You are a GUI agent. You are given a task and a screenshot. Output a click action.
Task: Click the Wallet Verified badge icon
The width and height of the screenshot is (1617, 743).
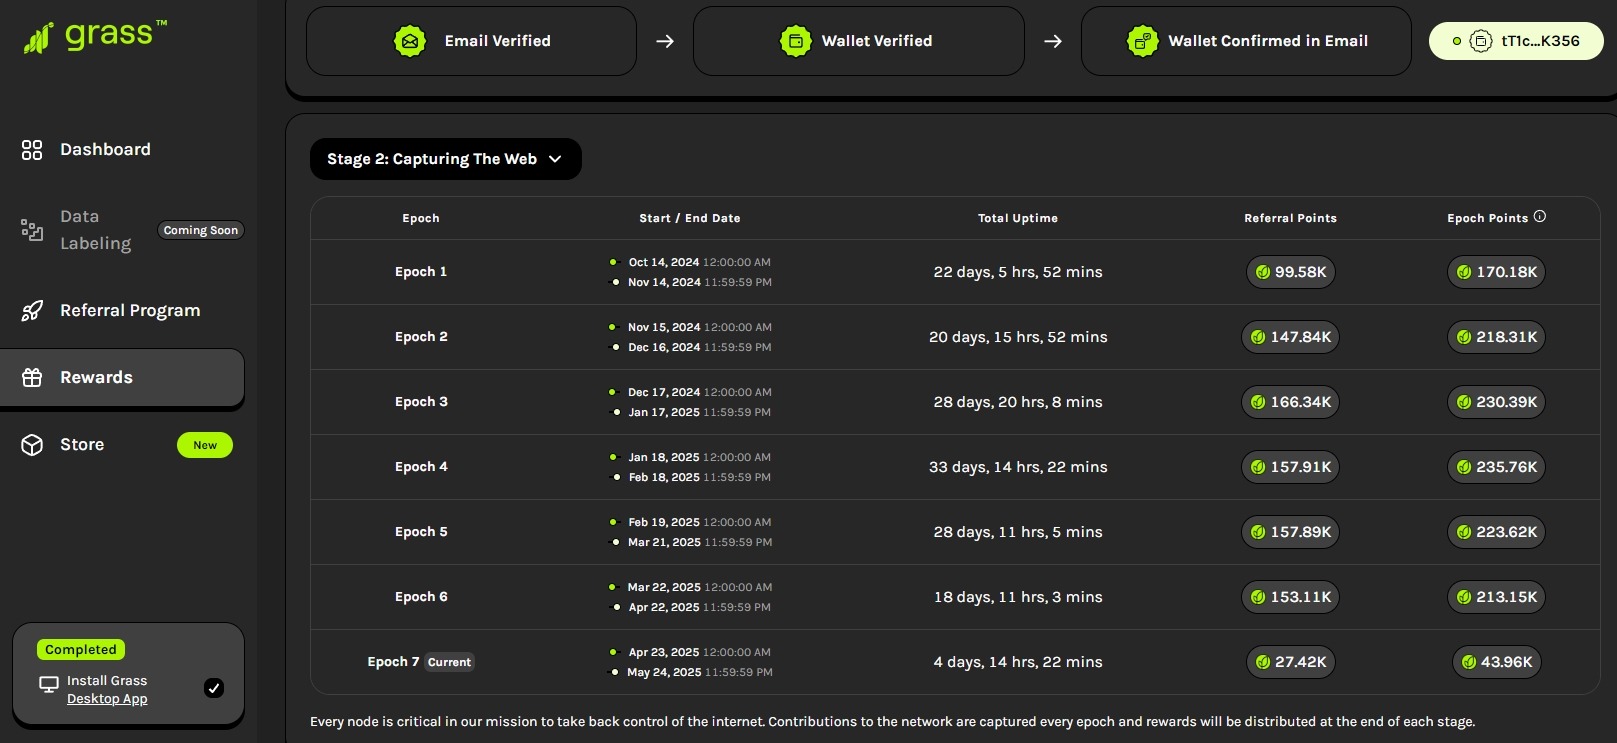pos(795,41)
